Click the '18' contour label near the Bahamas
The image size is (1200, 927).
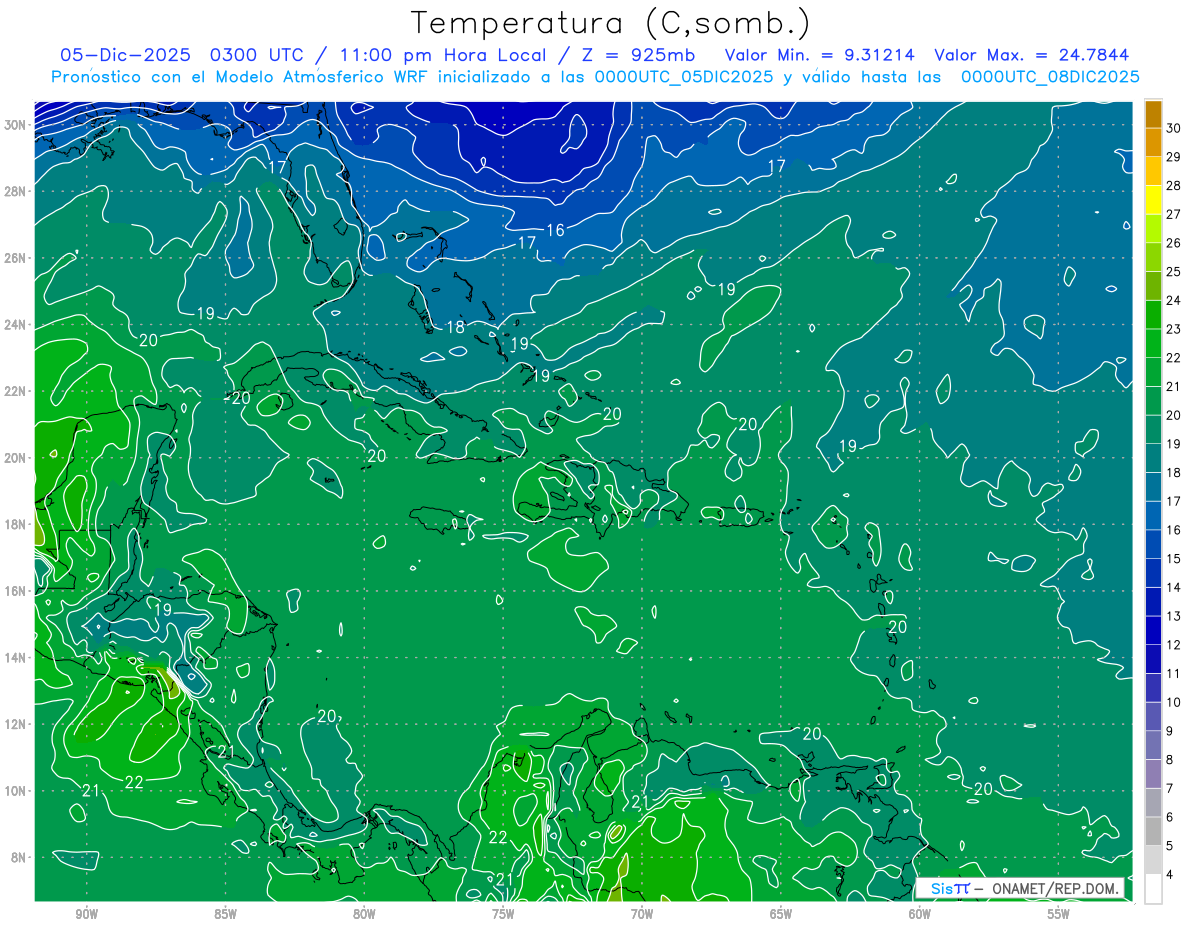coord(455,327)
